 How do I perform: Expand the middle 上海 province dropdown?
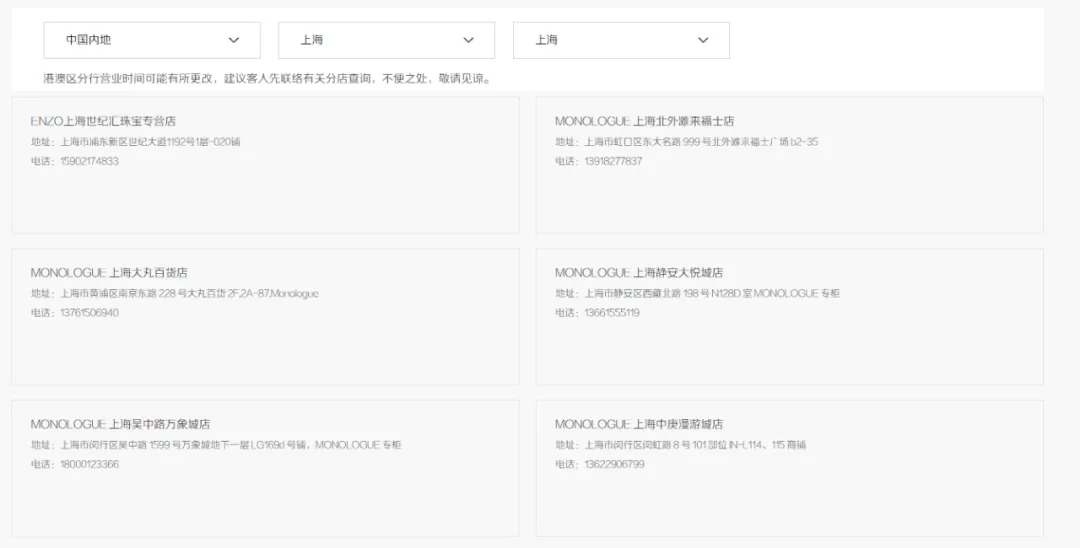coord(386,40)
